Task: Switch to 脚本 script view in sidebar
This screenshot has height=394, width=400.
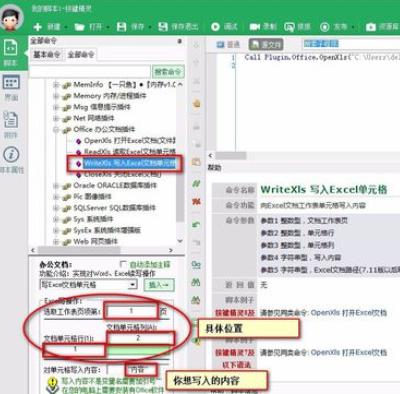Action: [x=11, y=53]
